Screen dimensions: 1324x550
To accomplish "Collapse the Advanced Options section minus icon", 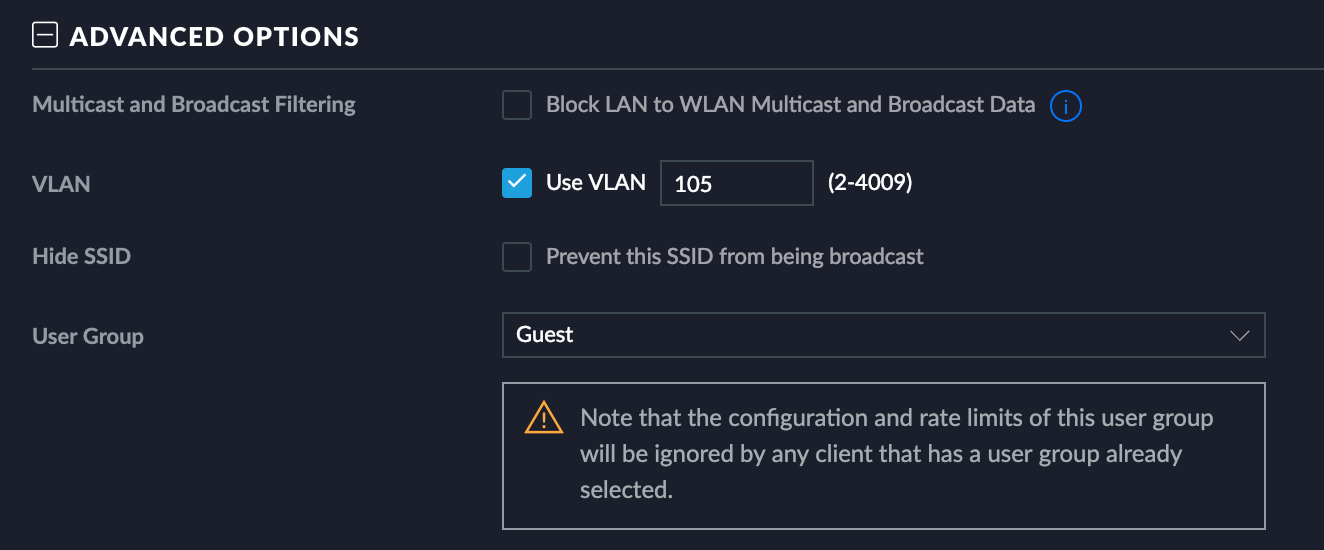I will [45, 37].
